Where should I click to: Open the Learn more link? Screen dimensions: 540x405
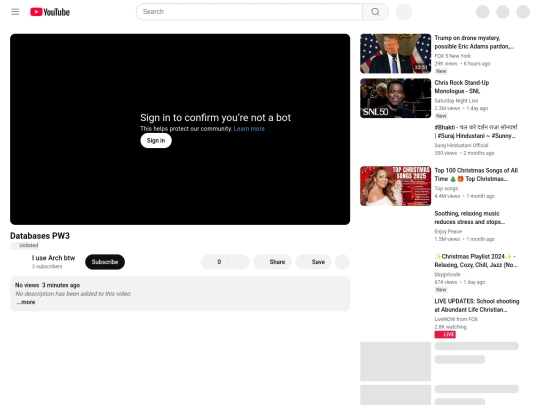tap(249, 129)
